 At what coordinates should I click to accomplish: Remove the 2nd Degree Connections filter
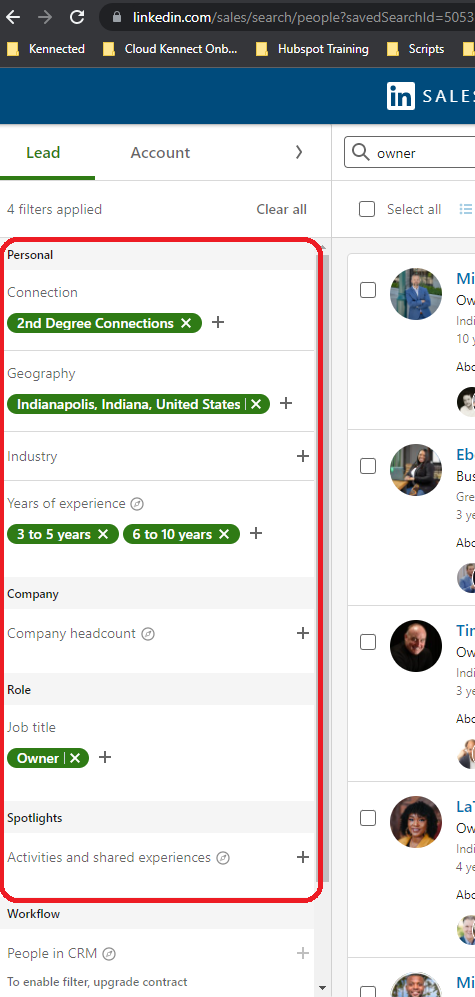click(x=186, y=323)
